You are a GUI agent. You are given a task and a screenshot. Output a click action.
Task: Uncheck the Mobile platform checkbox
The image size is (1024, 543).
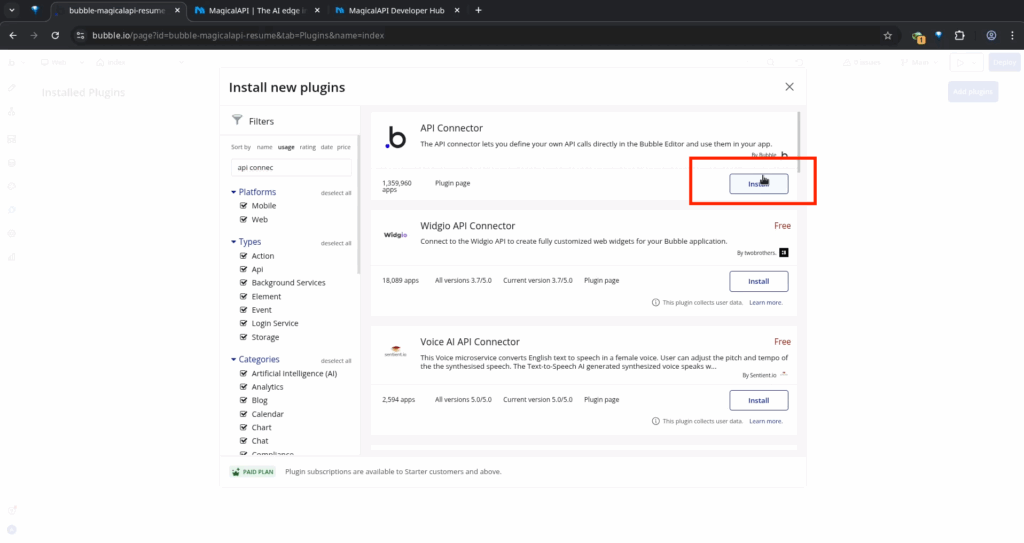point(244,205)
